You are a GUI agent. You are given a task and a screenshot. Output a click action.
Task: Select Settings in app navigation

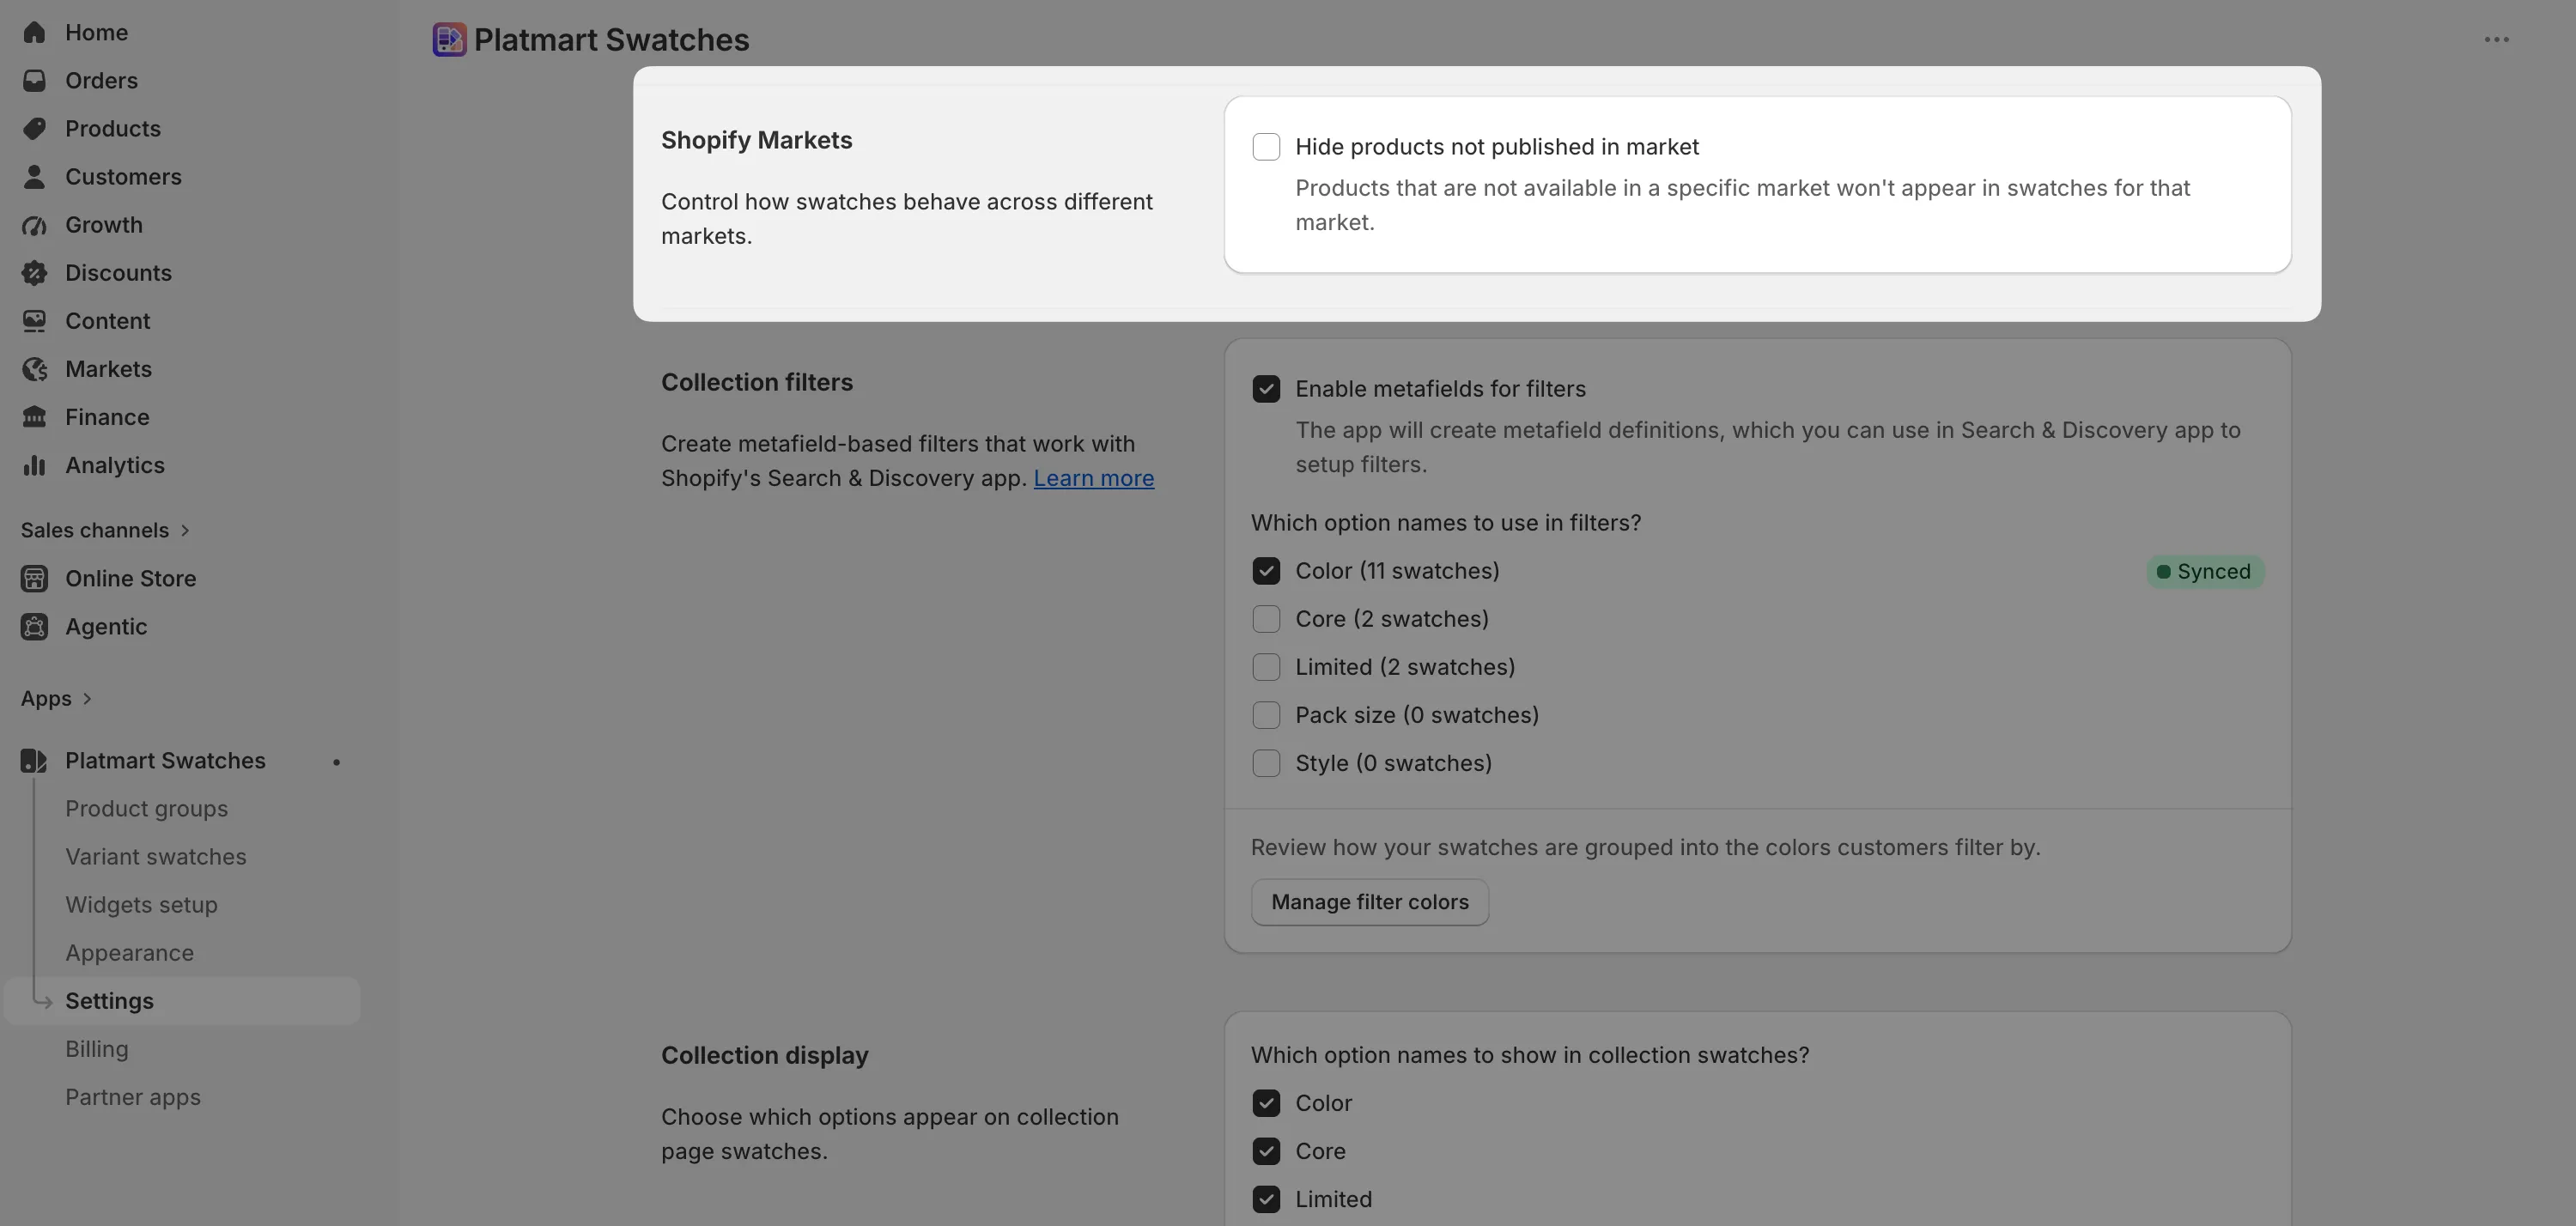pos(182,1000)
